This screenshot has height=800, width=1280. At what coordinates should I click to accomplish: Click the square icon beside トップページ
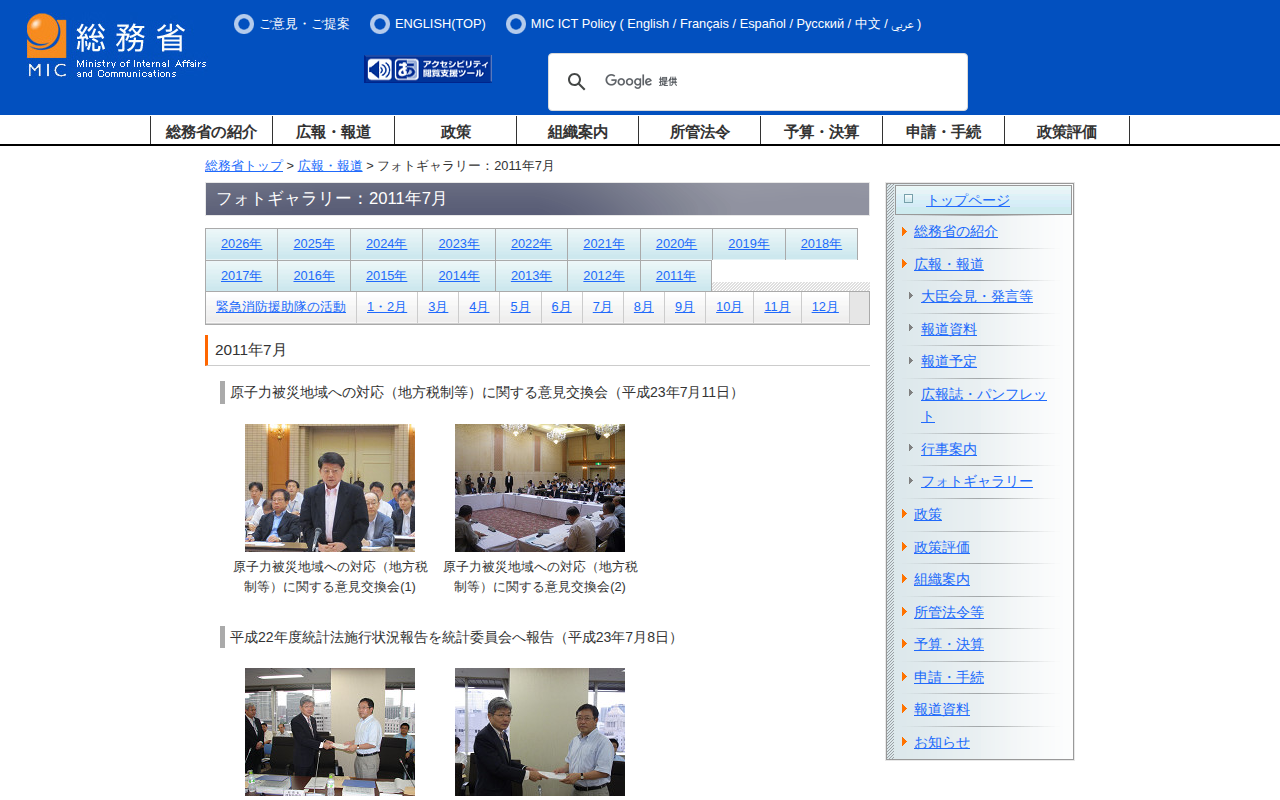(908, 199)
